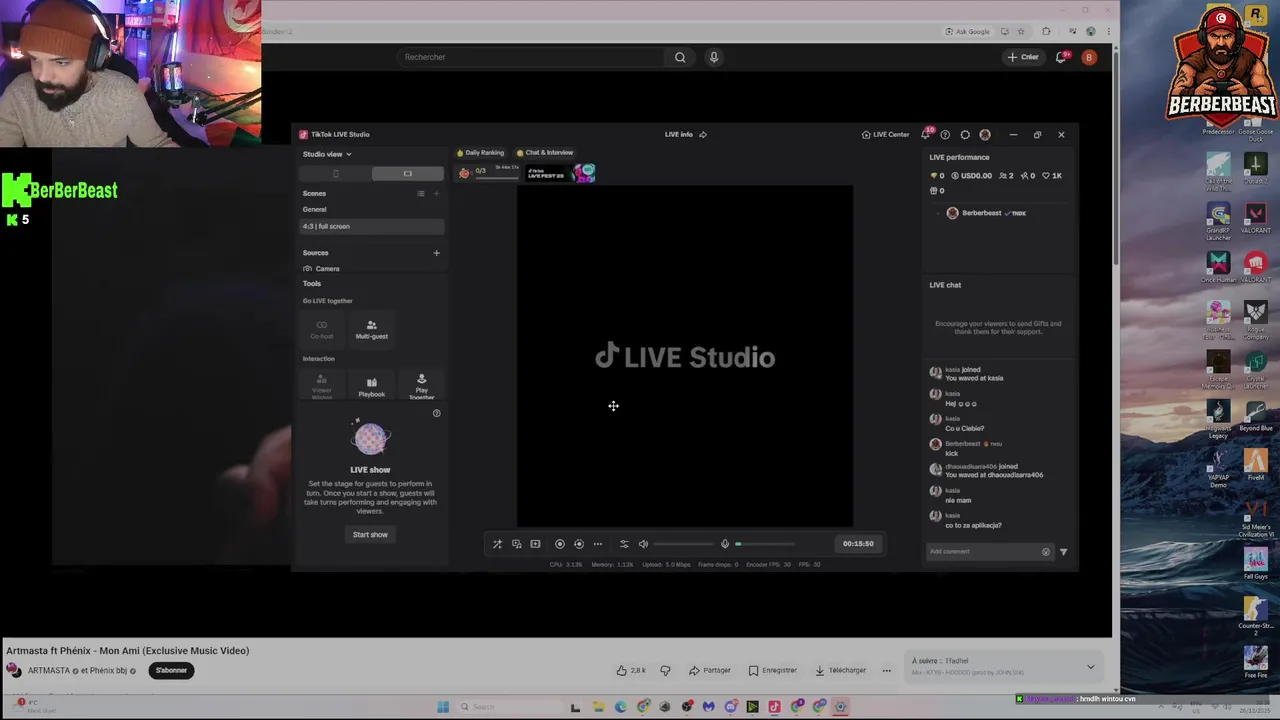Viewport: 1280px width, 720px height.
Task: Expand the À suivre up-next chevron
Action: tap(1091, 667)
